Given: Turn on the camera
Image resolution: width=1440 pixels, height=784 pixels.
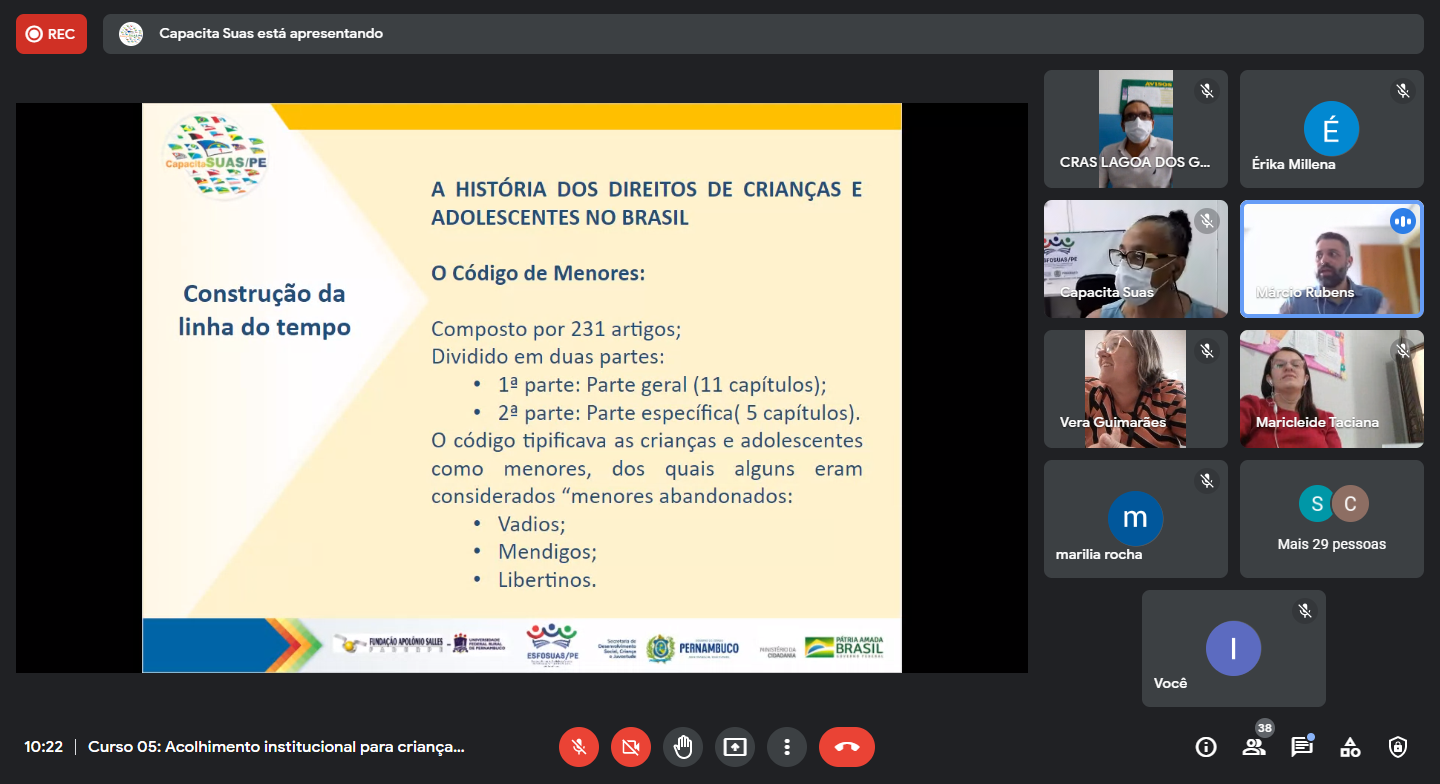Looking at the screenshot, I should click(630, 747).
